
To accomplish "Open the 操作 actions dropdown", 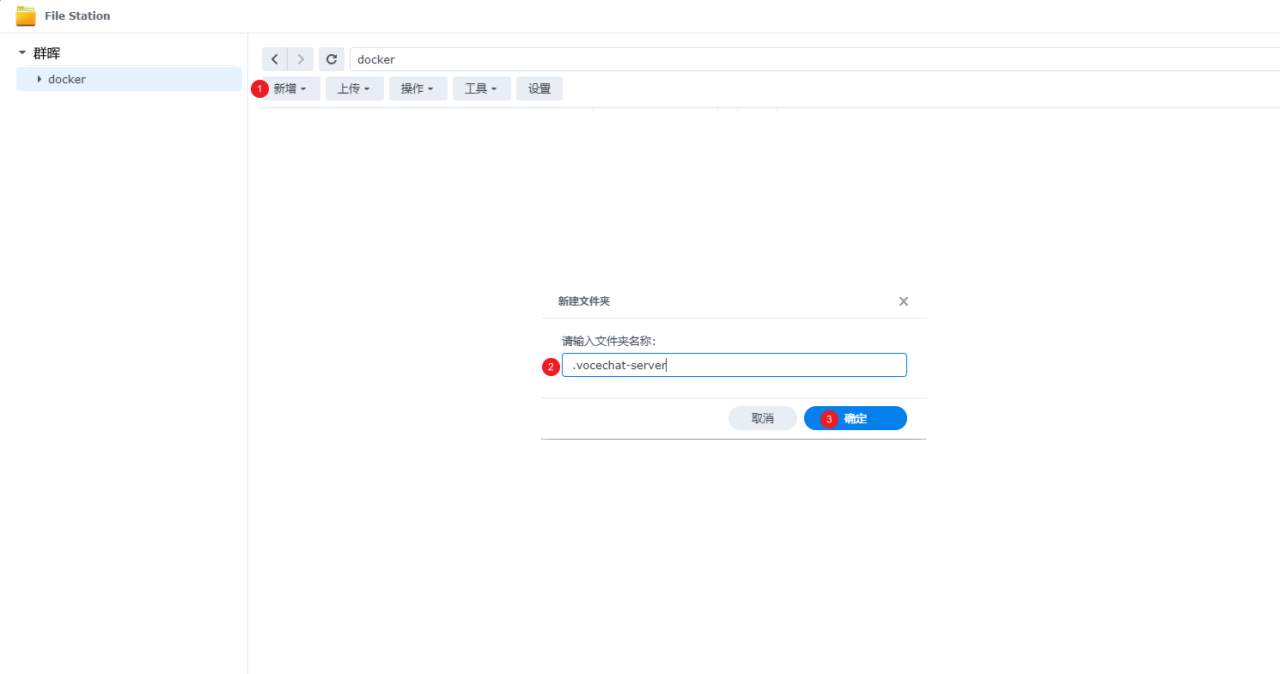I will coord(418,88).
